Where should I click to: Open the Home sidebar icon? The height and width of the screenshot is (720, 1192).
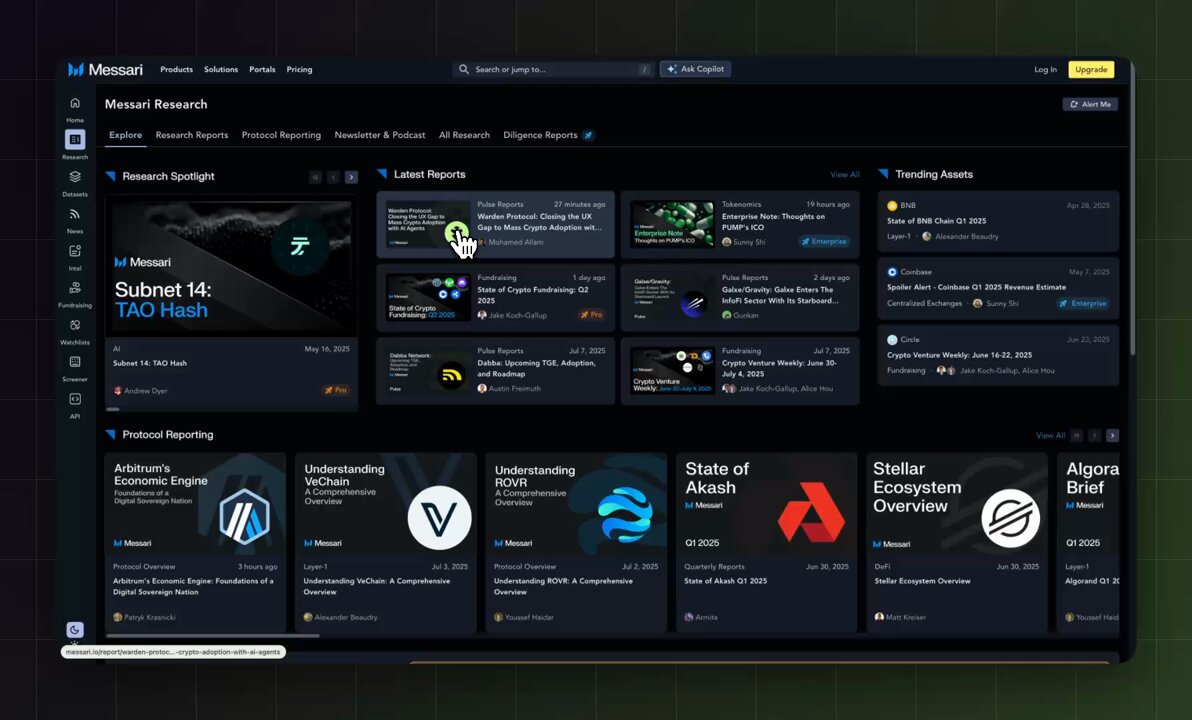coord(74,103)
